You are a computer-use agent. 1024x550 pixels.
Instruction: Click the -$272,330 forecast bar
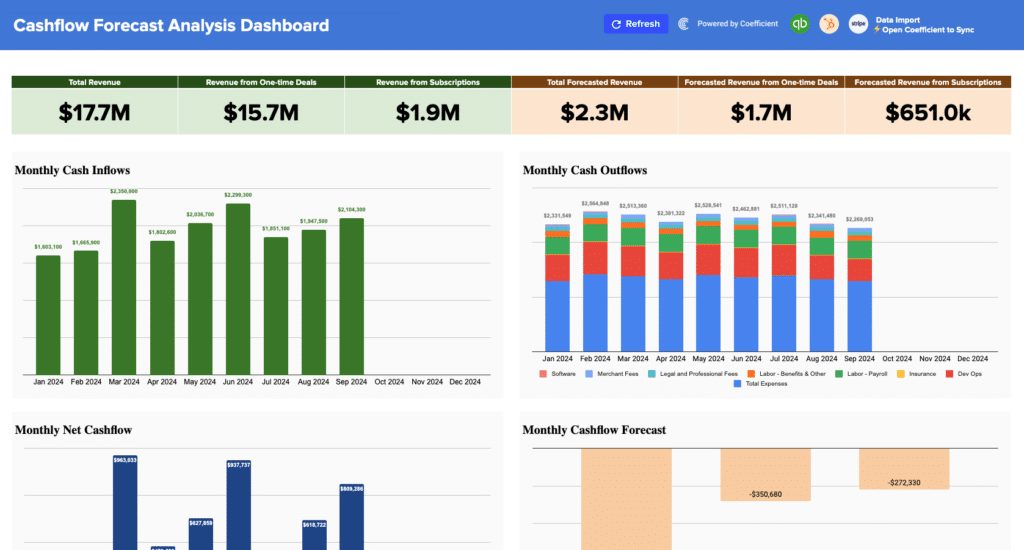904,469
